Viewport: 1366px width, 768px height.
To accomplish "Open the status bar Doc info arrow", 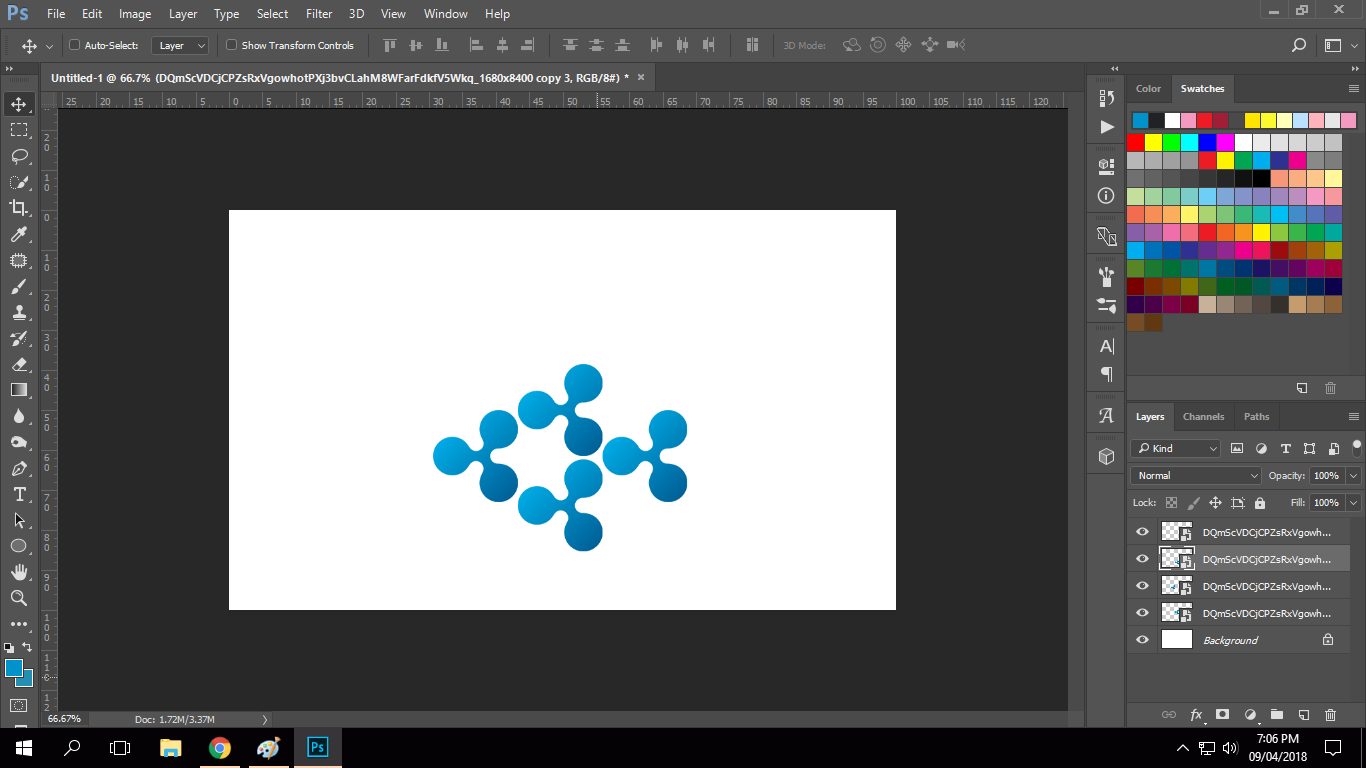I will 264,719.
